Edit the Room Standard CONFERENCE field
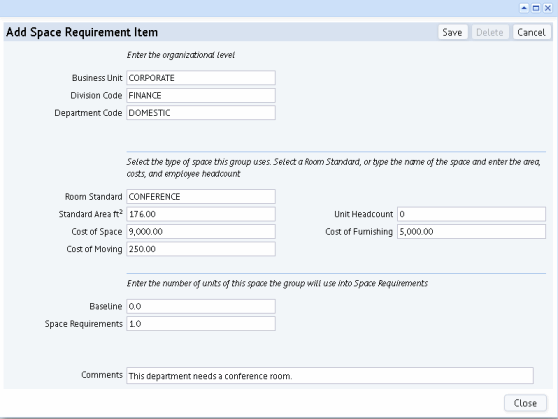The image size is (558, 419). pyautogui.click(x=201, y=197)
